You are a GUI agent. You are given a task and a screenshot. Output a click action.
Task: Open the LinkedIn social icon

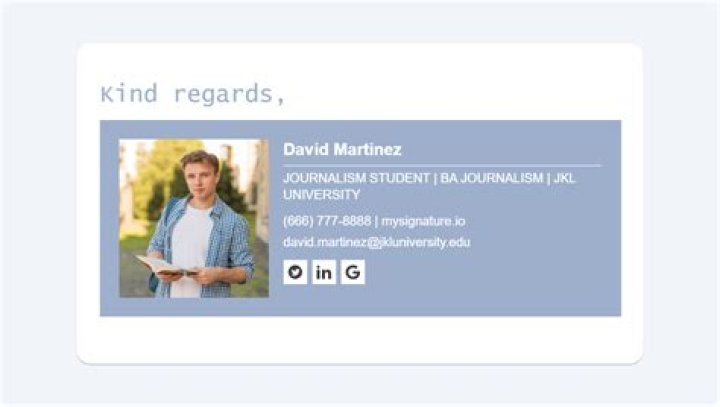(x=324, y=272)
